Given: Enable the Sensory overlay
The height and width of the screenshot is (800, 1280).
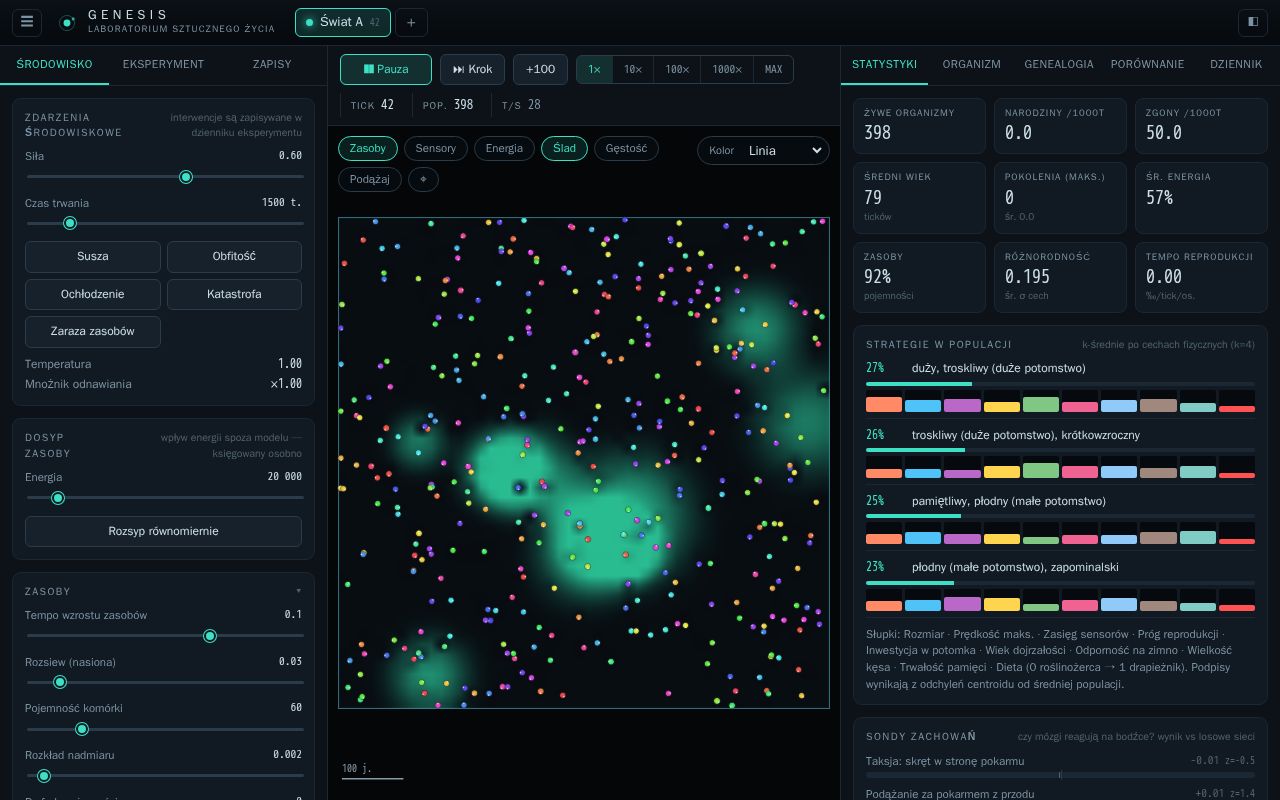Looking at the screenshot, I should point(436,148).
